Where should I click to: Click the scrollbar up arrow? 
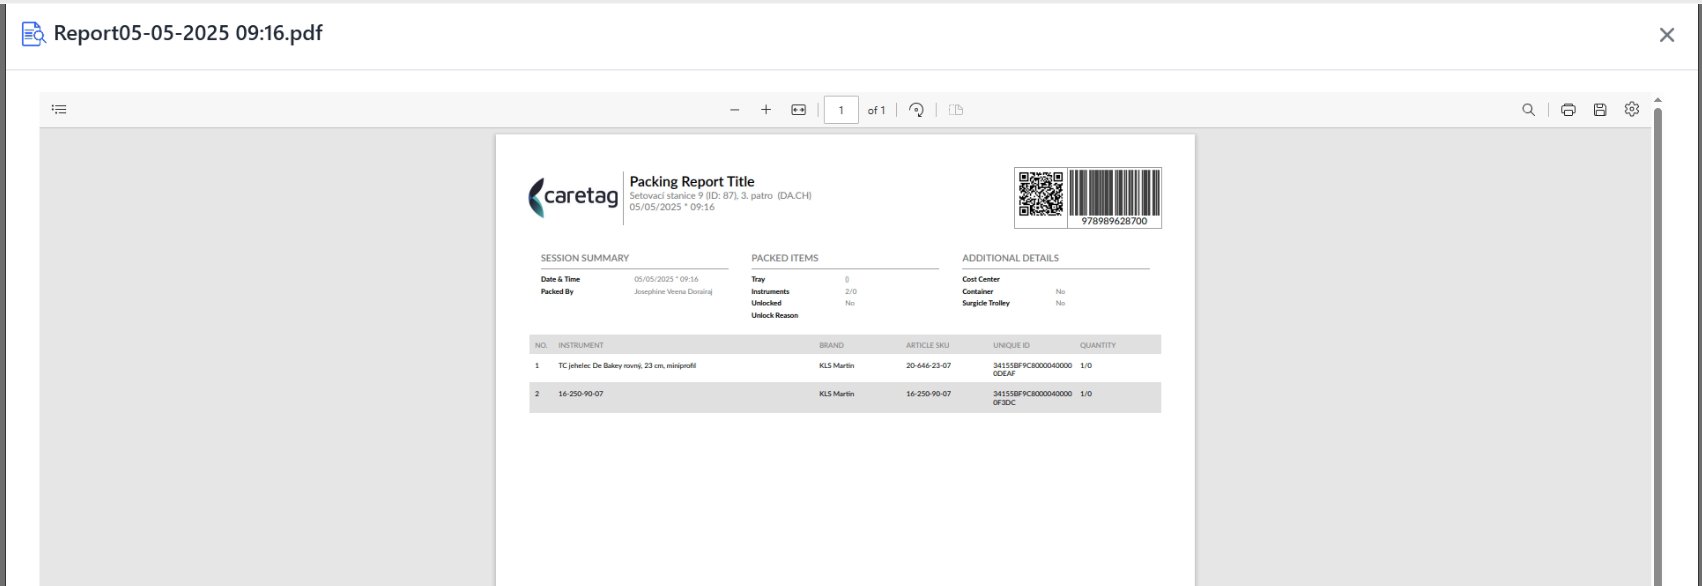click(1659, 100)
